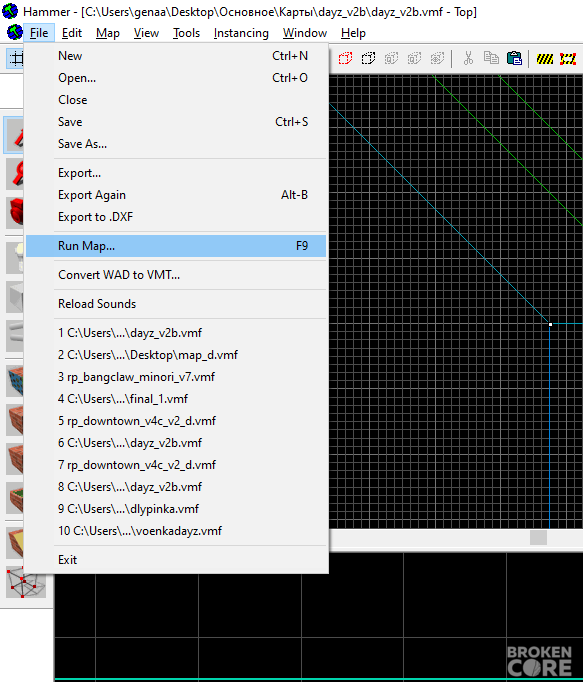Viewport: 583px width, 682px height.
Task: Choose New from the File menu
Action: pos(176,56)
